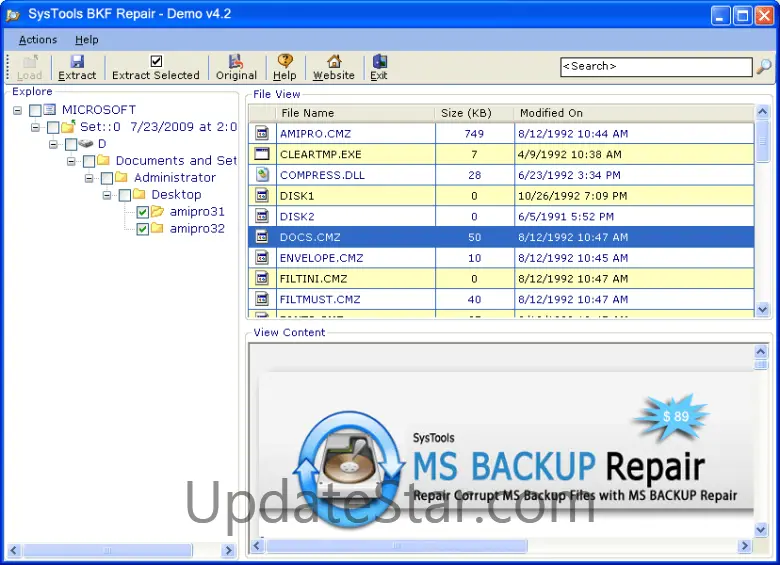This screenshot has width=780, height=565.
Task: Click the FILTINI.CMZ file icon
Action: 262,278
